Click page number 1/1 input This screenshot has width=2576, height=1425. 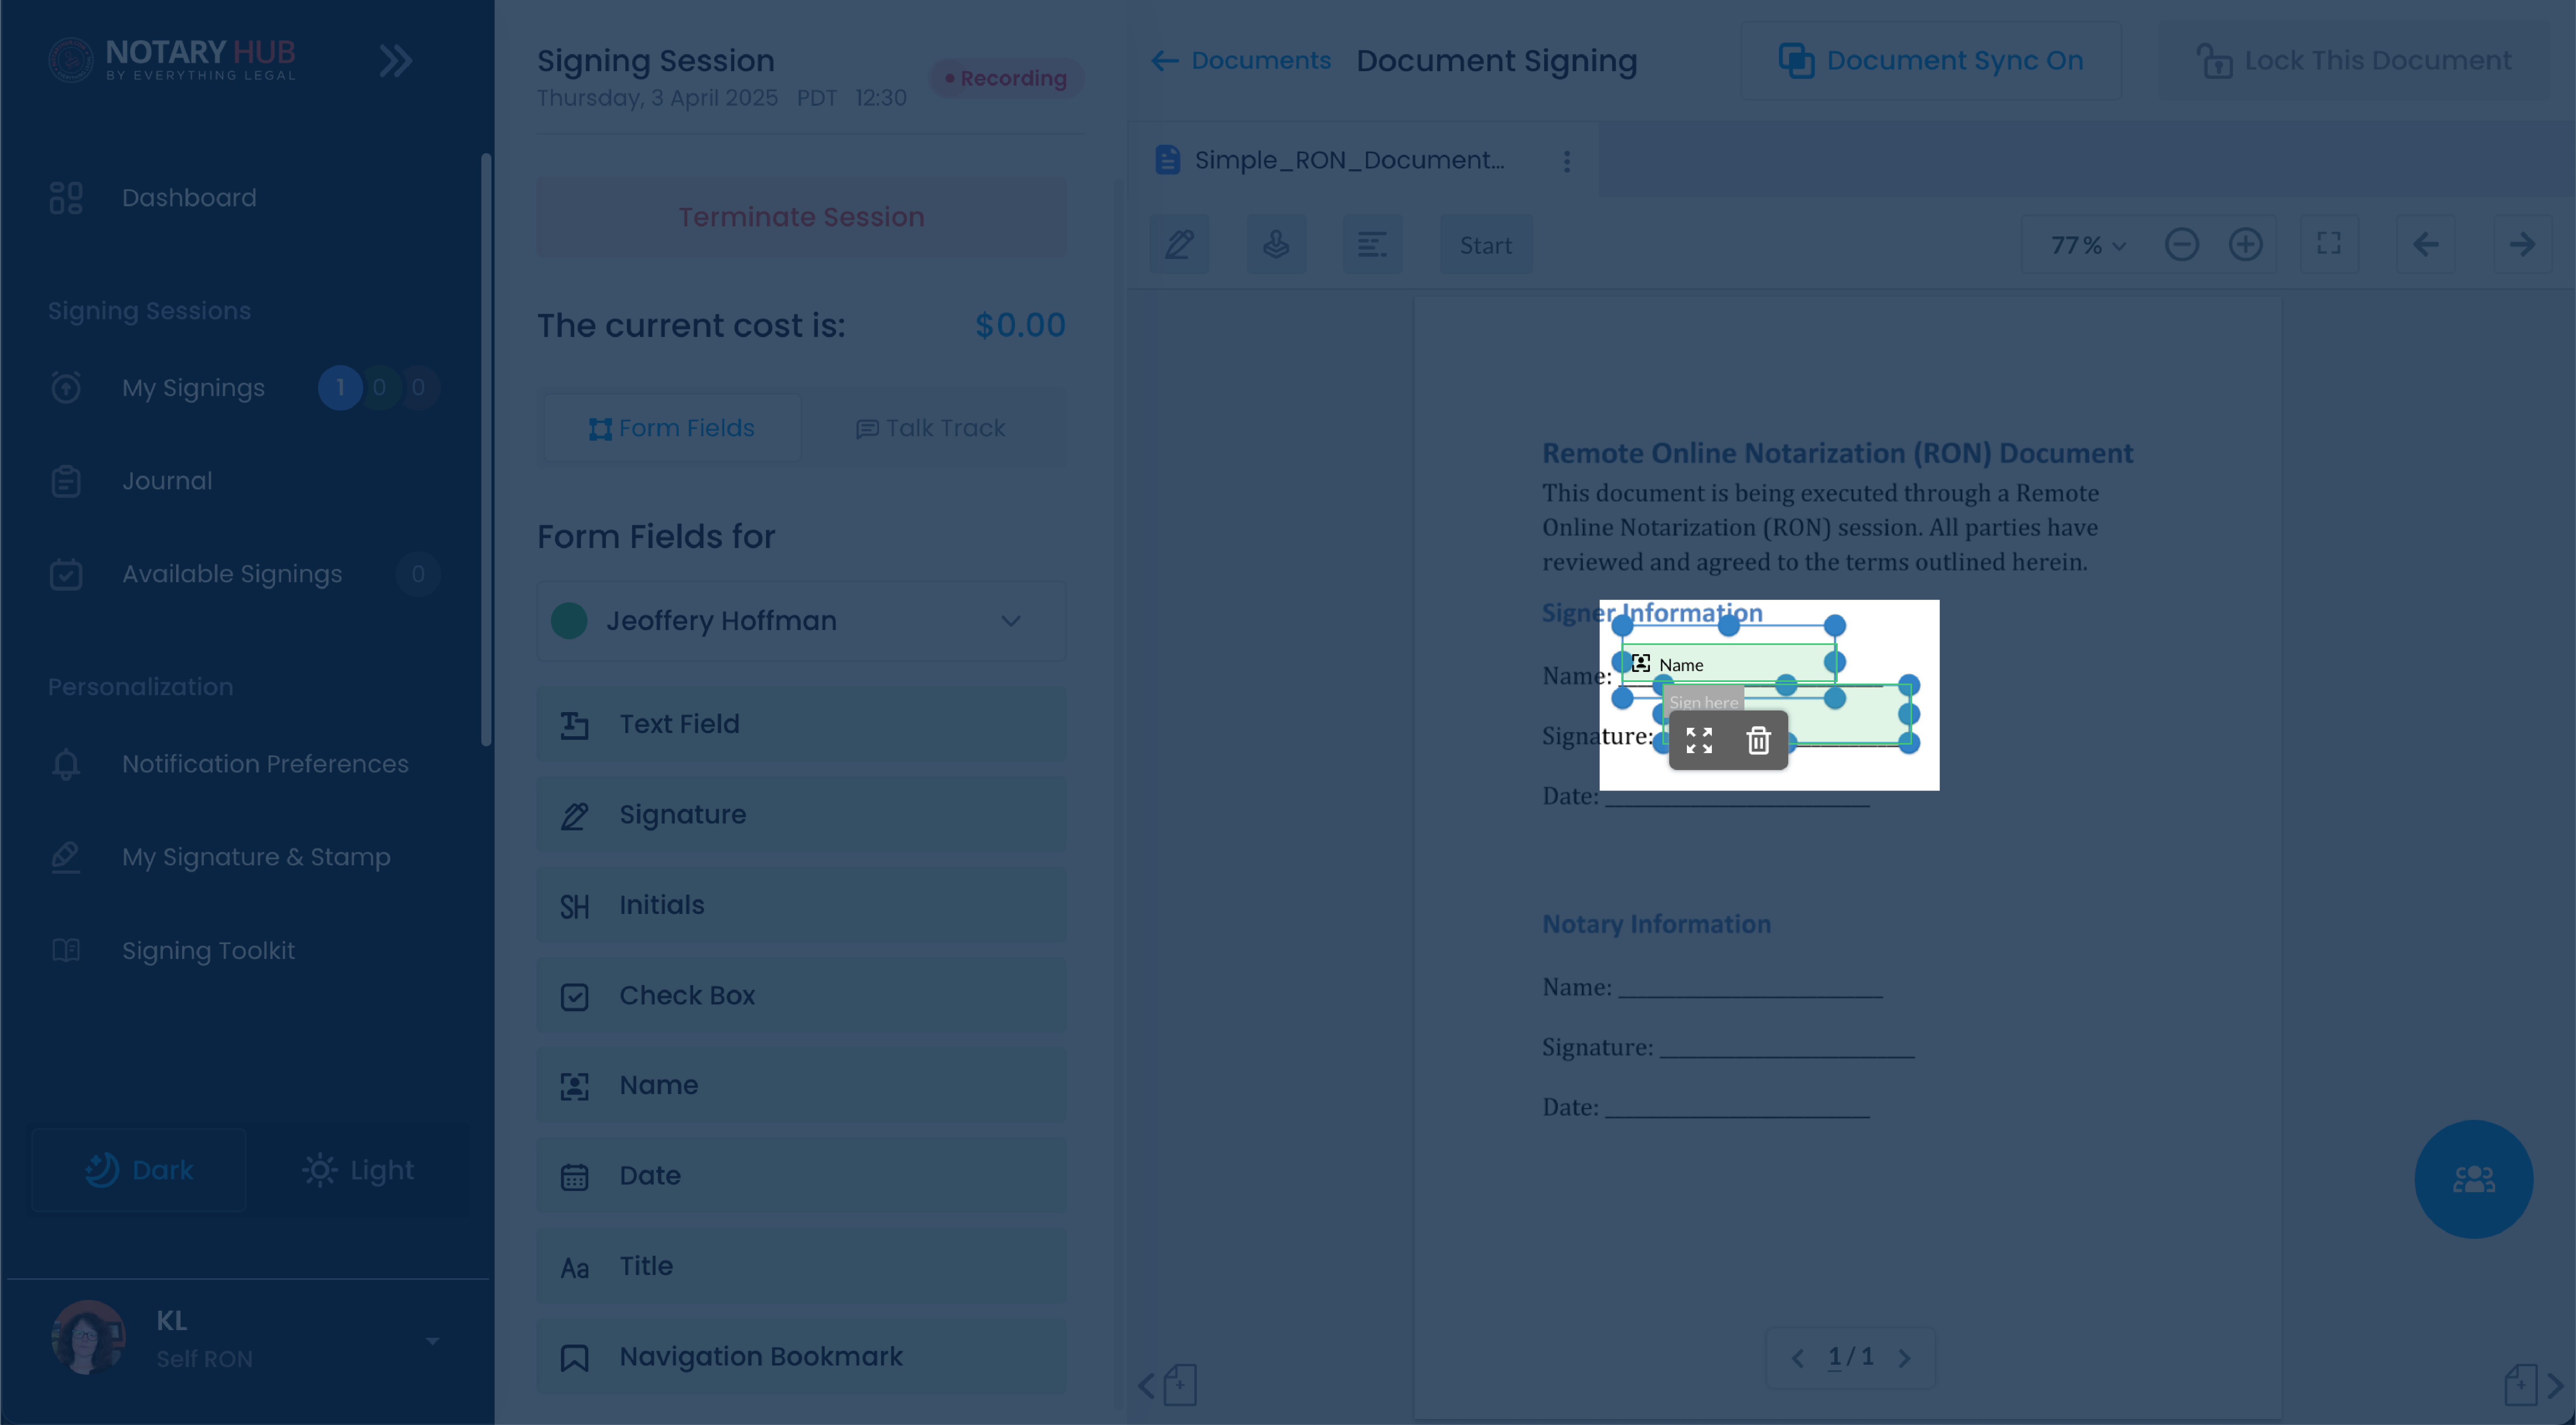pyautogui.click(x=1851, y=1357)
